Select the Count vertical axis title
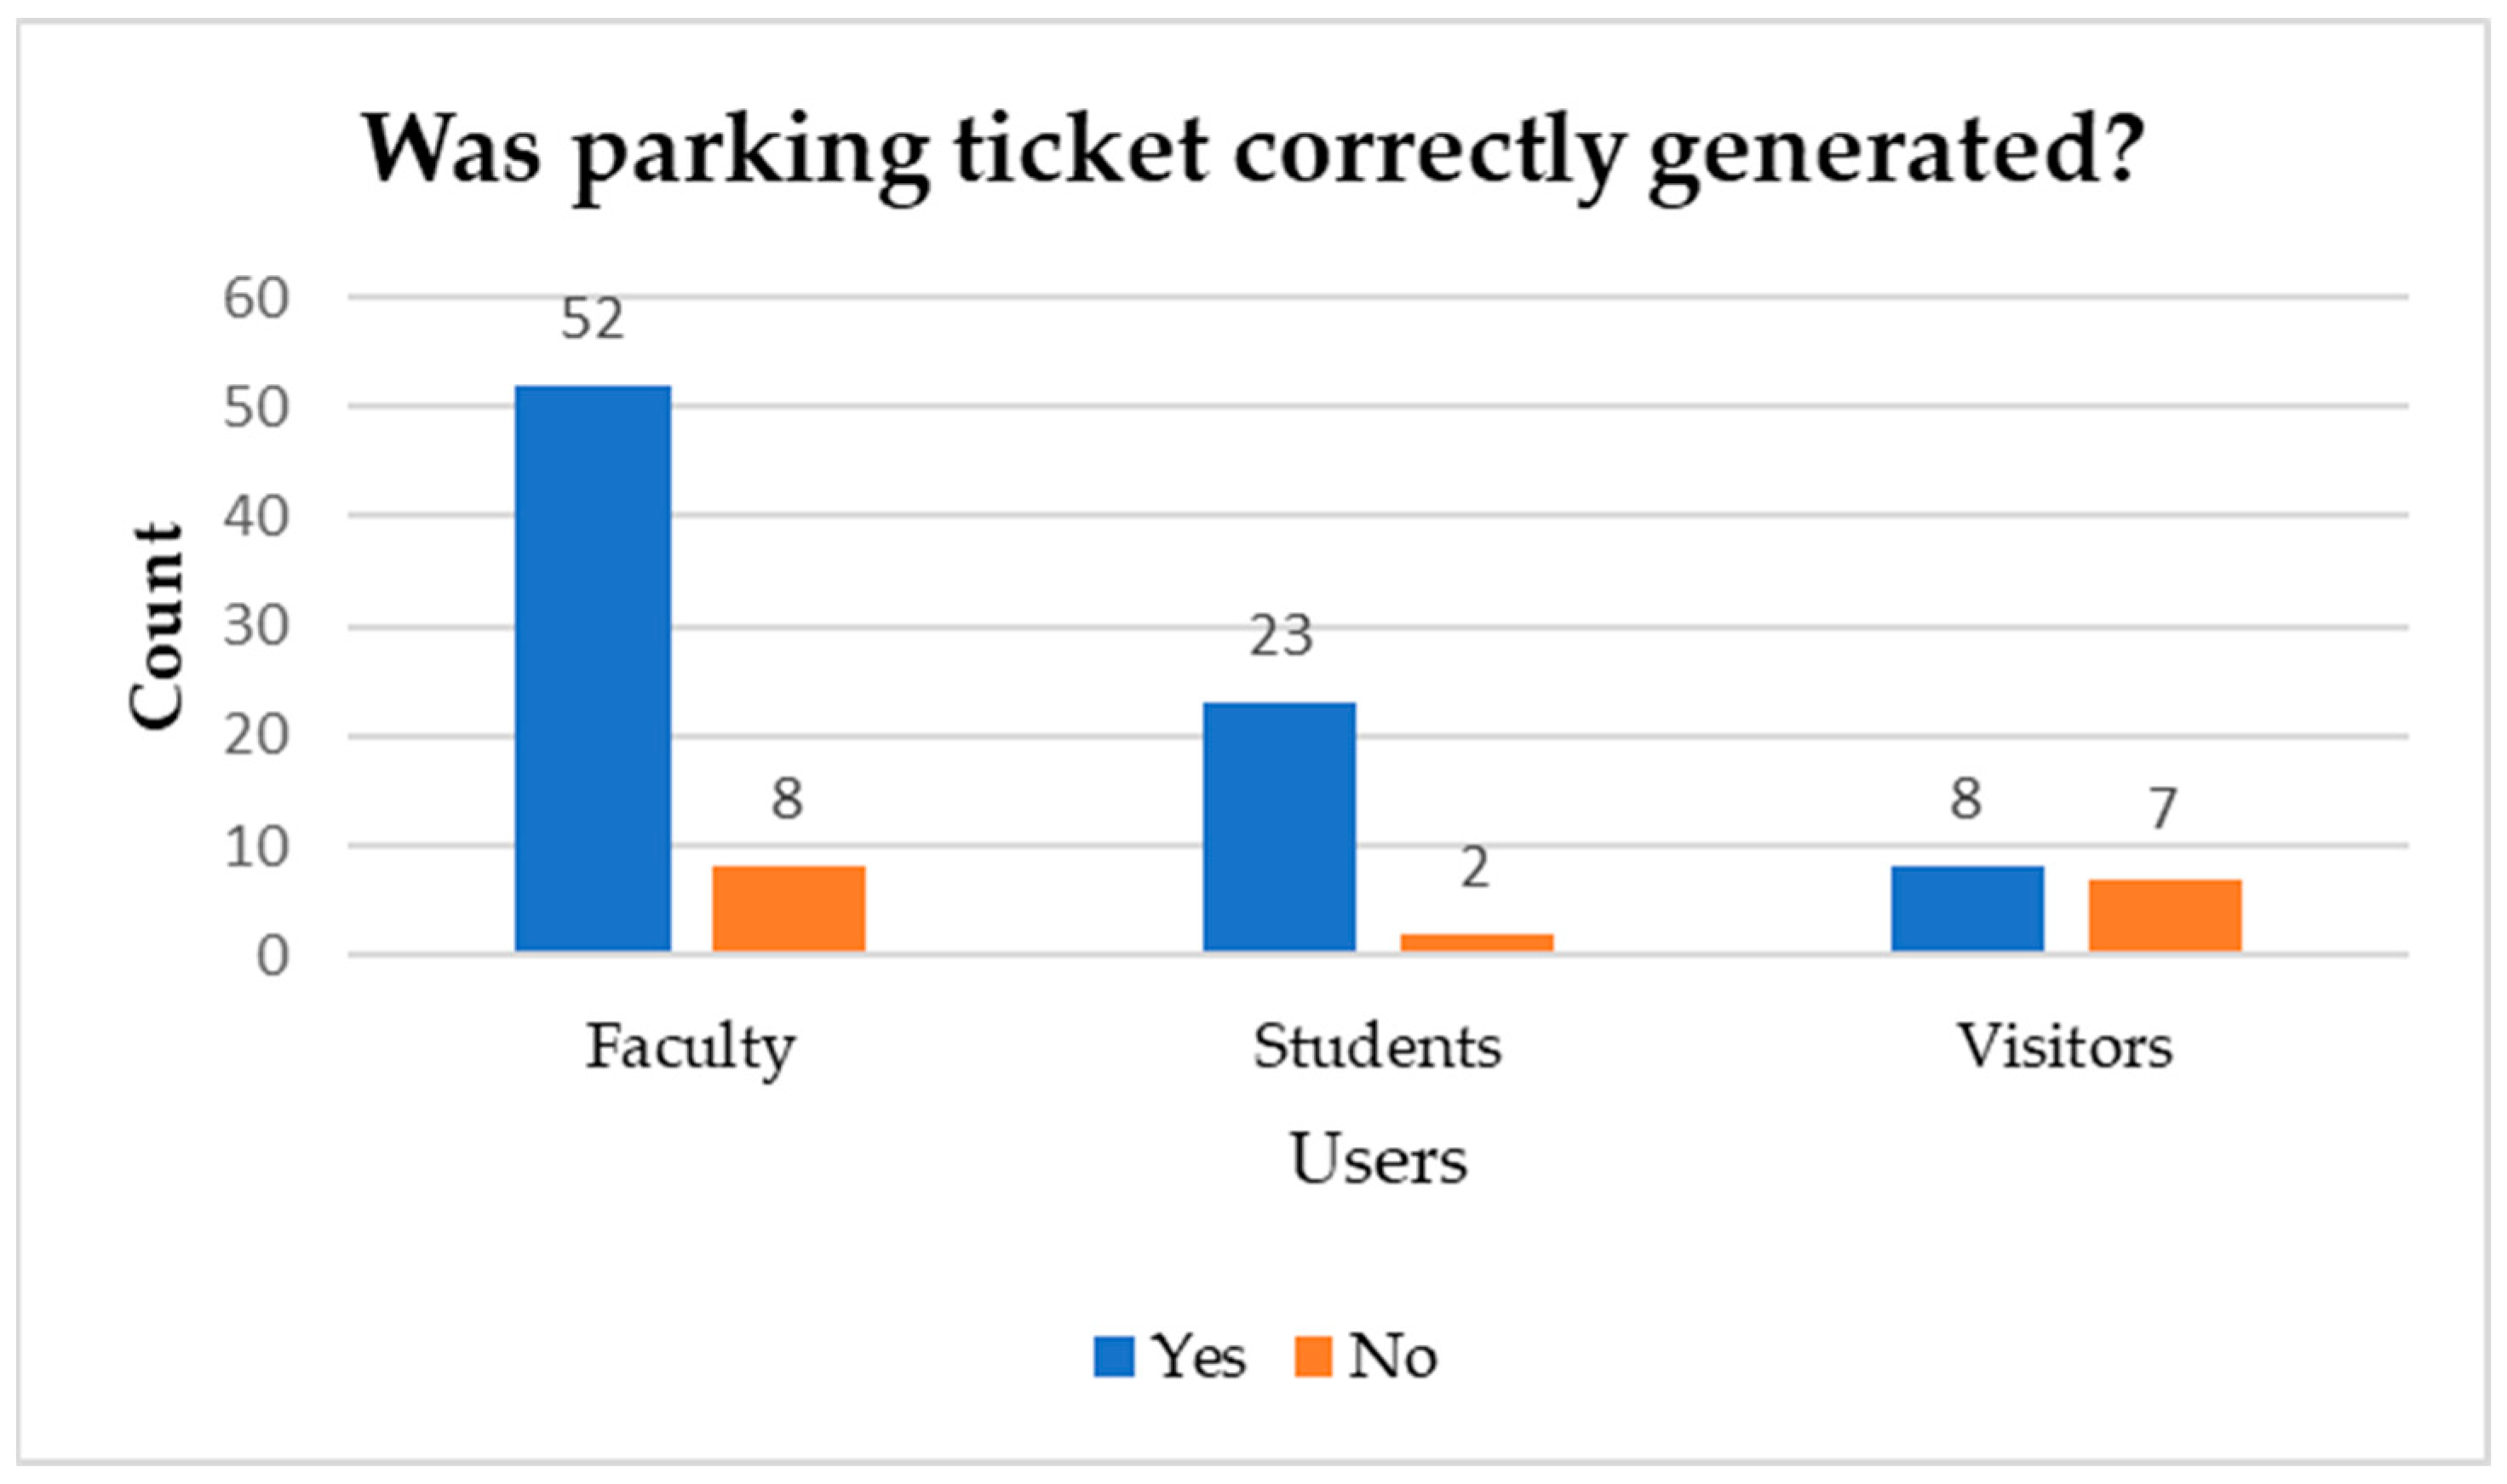2507x1484 pixels. (157, 626)
